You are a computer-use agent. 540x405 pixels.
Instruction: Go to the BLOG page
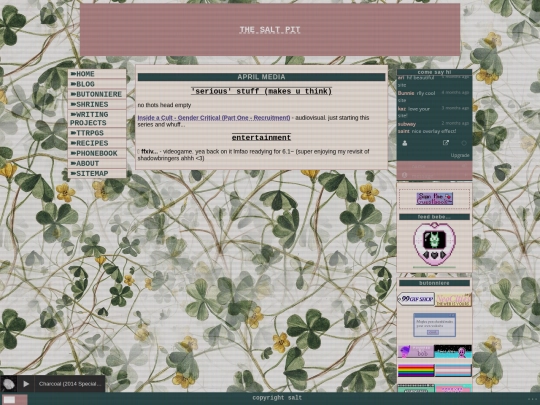[x=97, y=84]
